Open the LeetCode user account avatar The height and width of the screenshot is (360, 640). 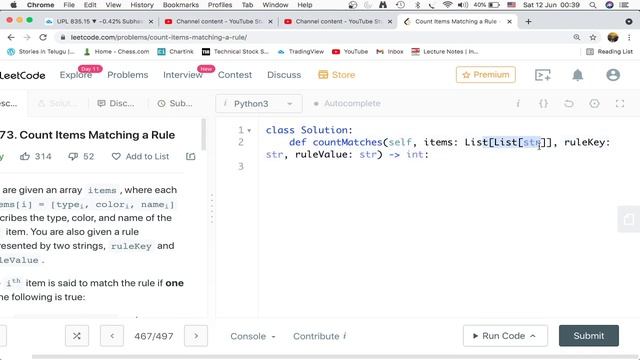tap(613, 75)
